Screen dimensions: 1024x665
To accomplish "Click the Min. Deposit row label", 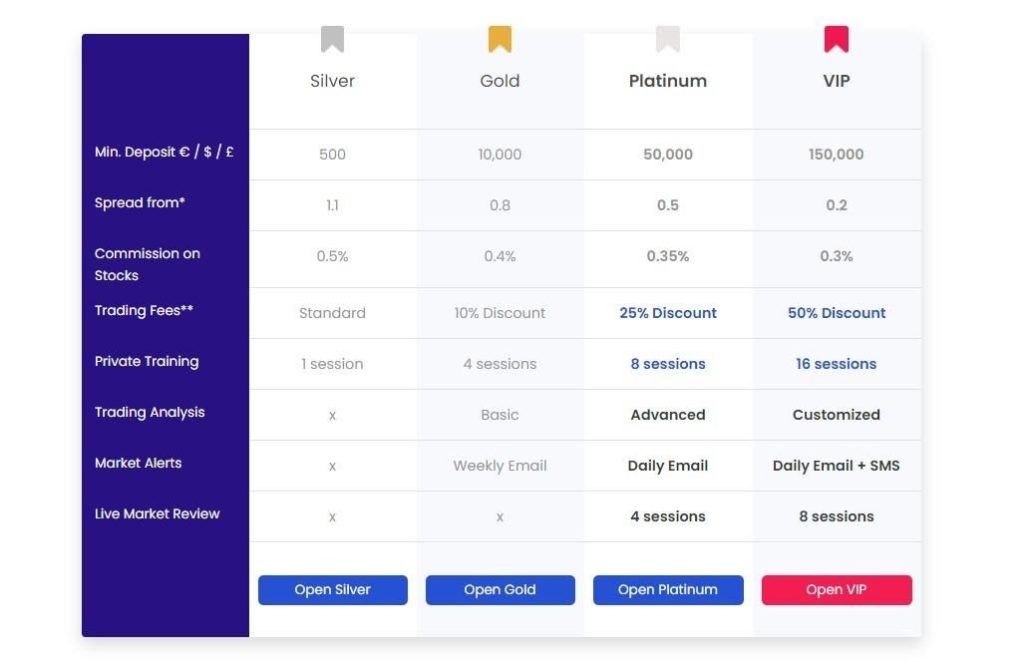I will click(x=164, y=153).
